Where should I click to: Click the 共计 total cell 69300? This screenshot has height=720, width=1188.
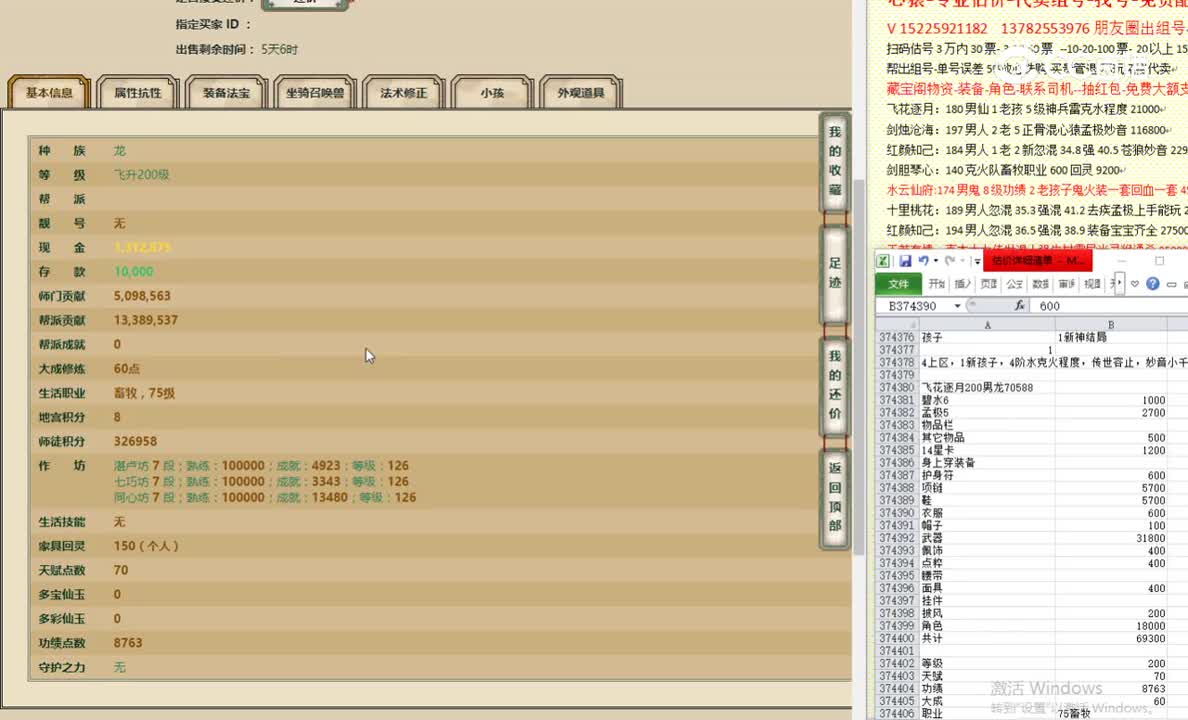pos(1111,639)
